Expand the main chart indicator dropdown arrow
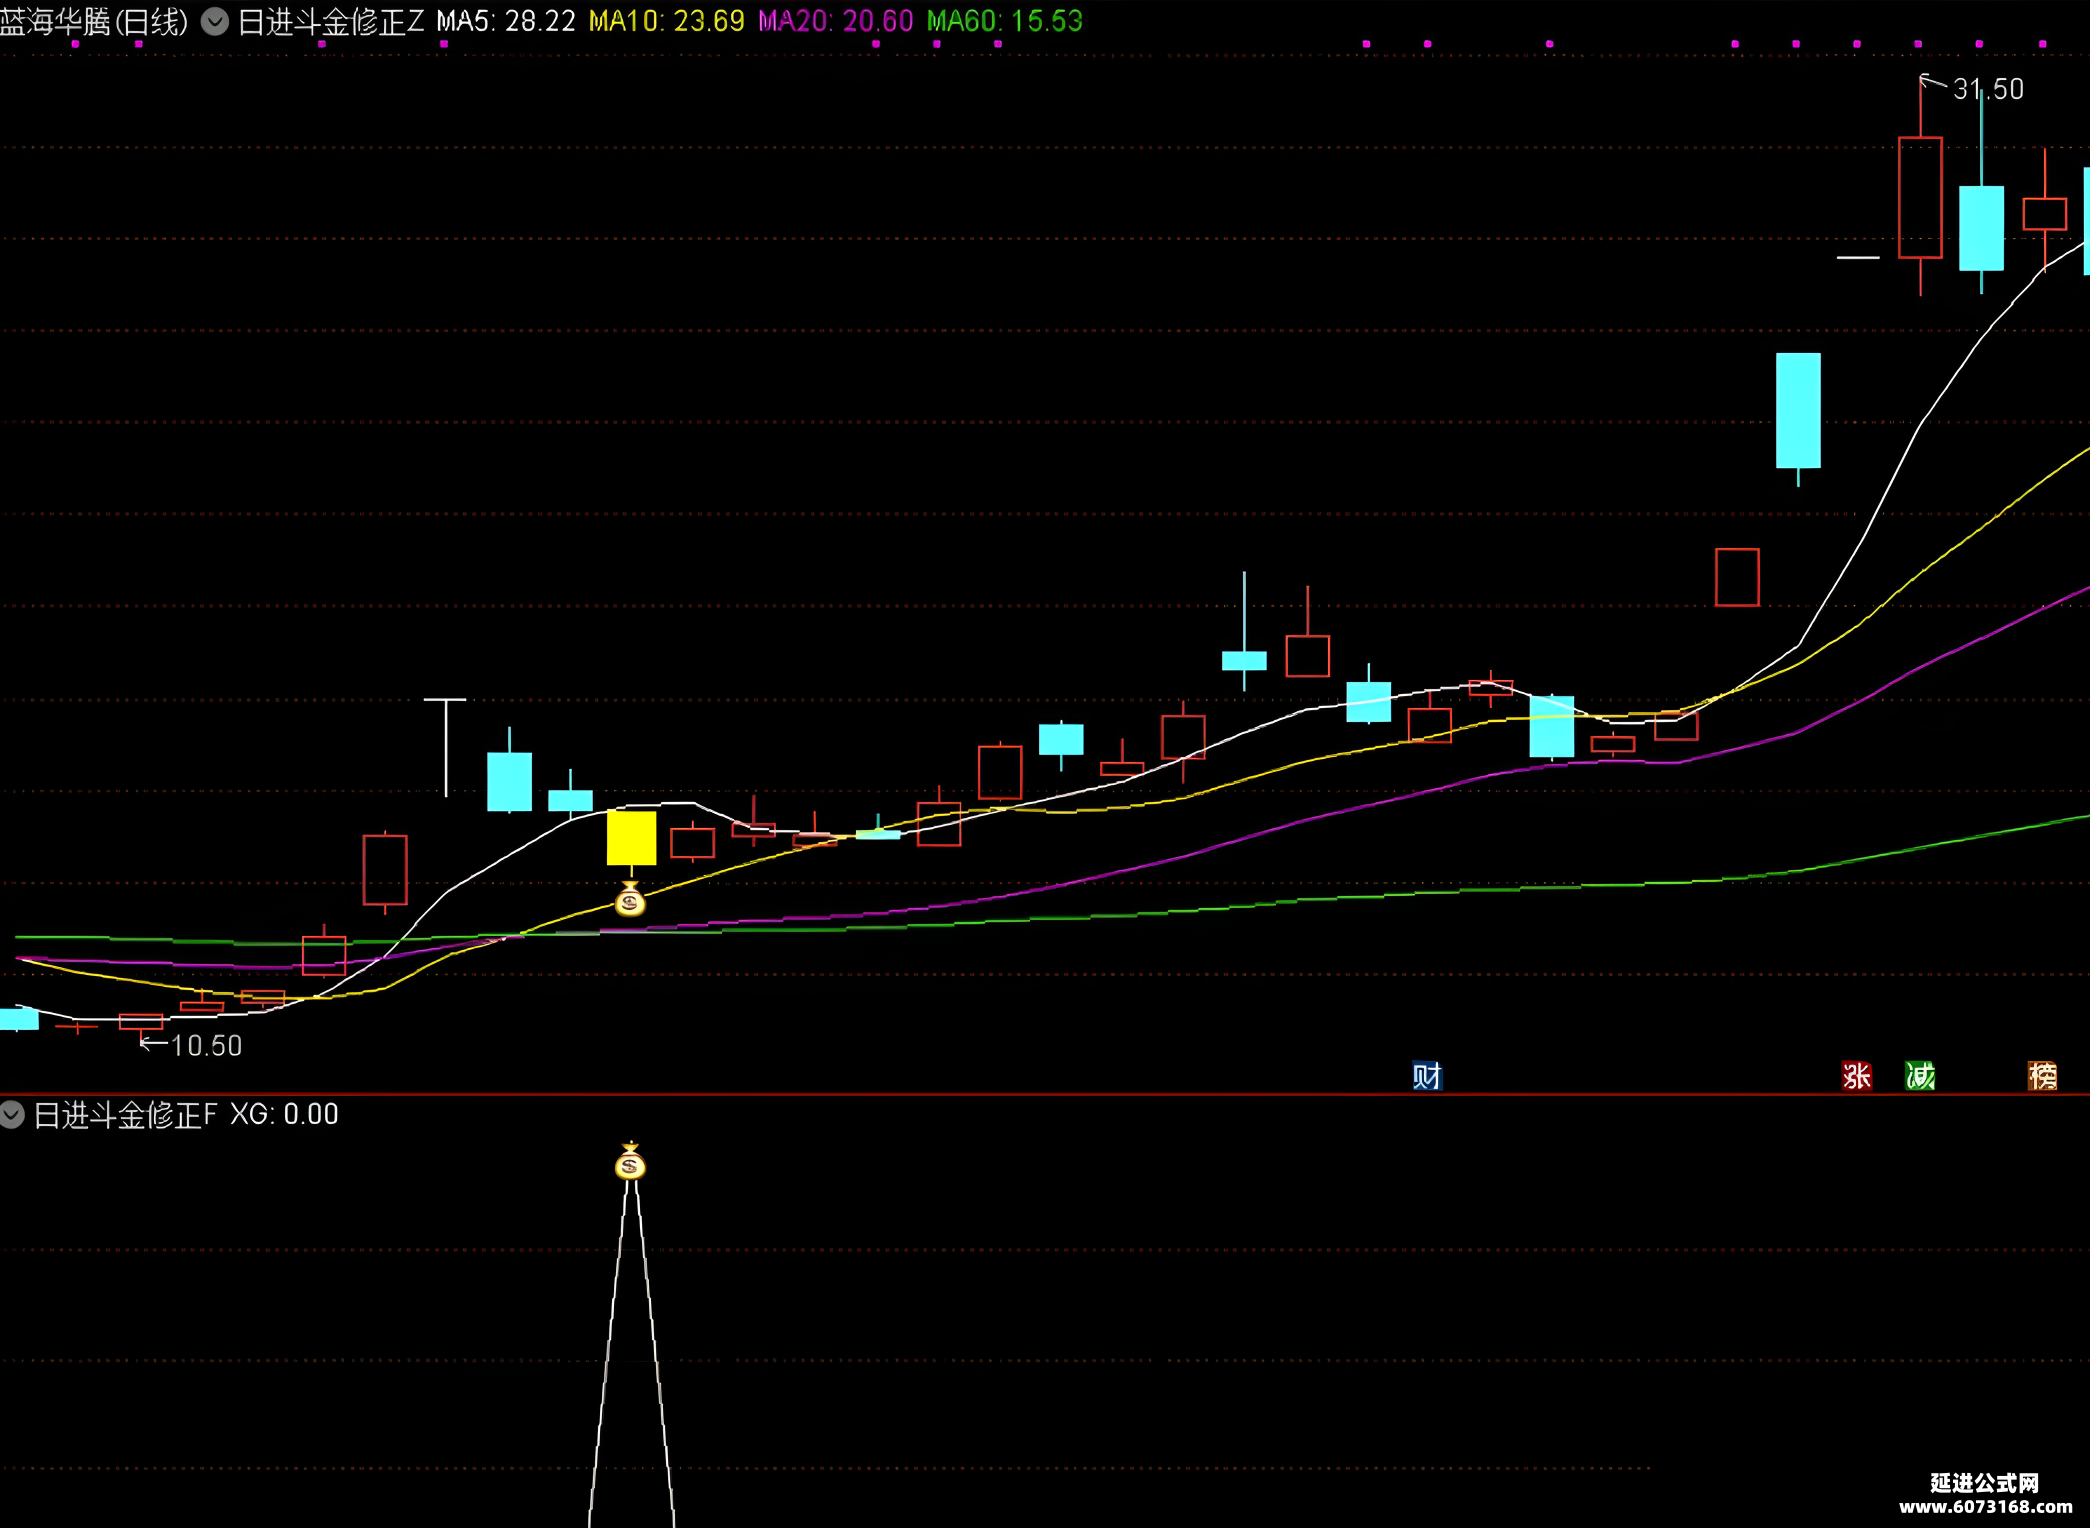This screenshot has height=1528, width=2090. pos(215,21)
